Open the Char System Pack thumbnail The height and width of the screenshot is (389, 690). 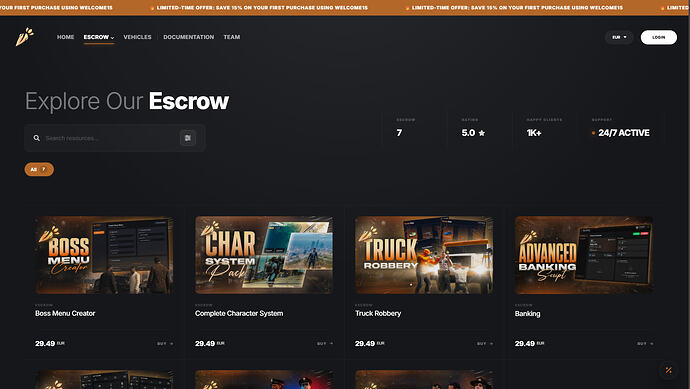[x=264, y=255]
